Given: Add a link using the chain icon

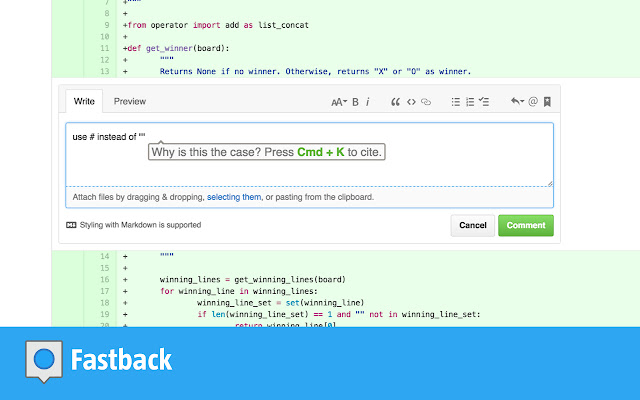Looking at the screenshot, I should [x=426, y=102].
